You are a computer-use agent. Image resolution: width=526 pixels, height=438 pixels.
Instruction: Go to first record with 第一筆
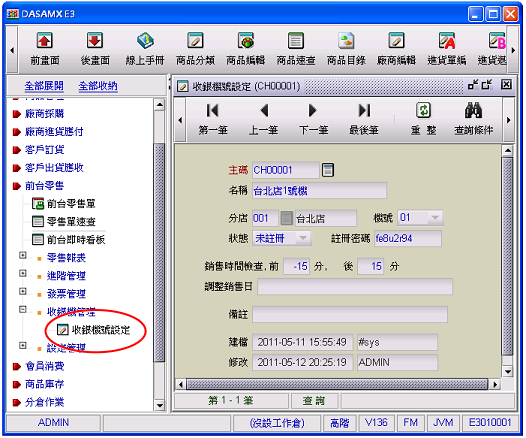coord(213,110)
